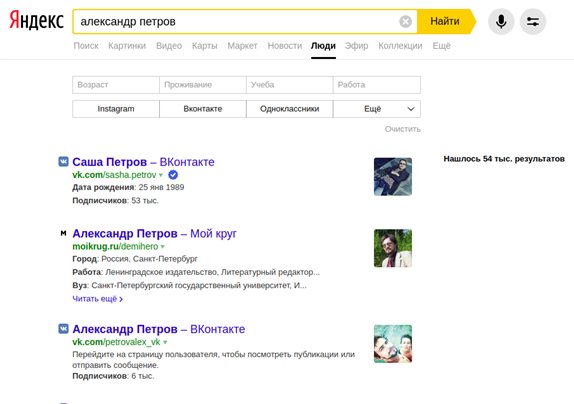
Task: Switch to the Картинки tab
Action: [x=127, y=46]
